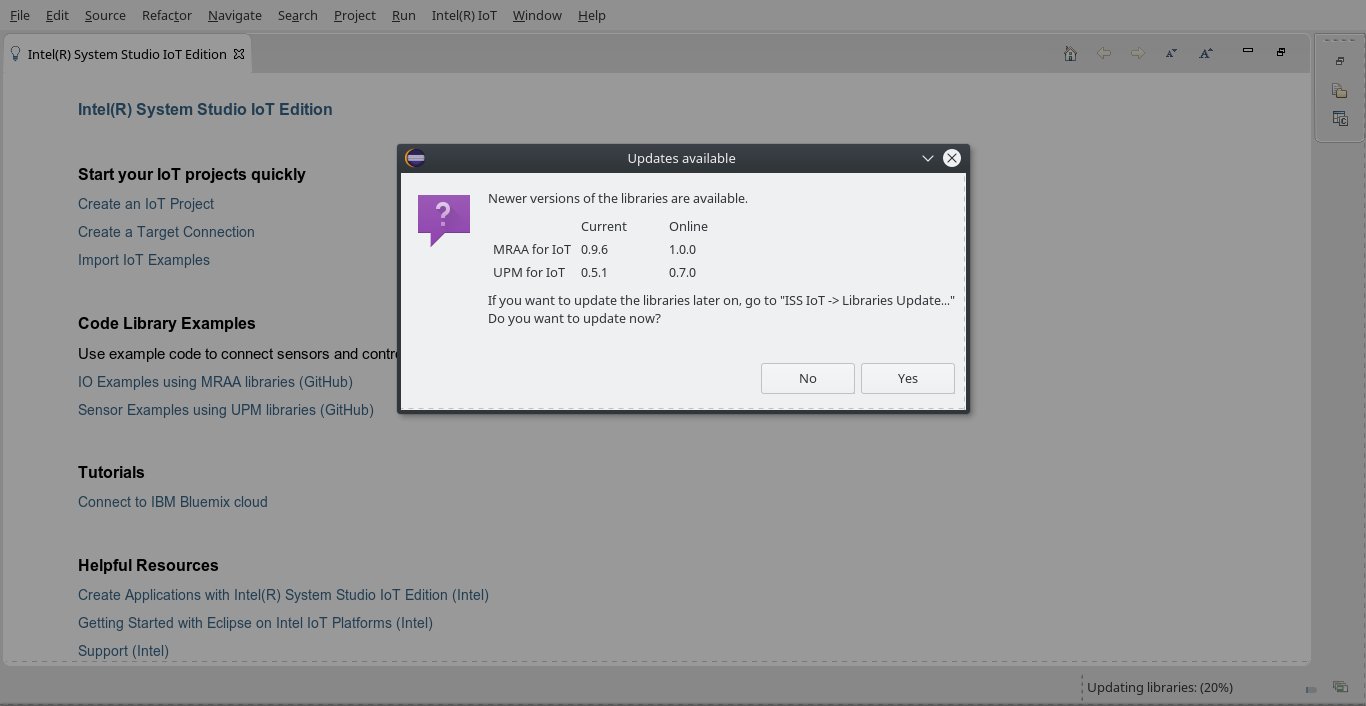Click the Newer versions of the libraries message
This screenshot has width=1366, height=706.
pyautogui.click(x=618, y=198)
